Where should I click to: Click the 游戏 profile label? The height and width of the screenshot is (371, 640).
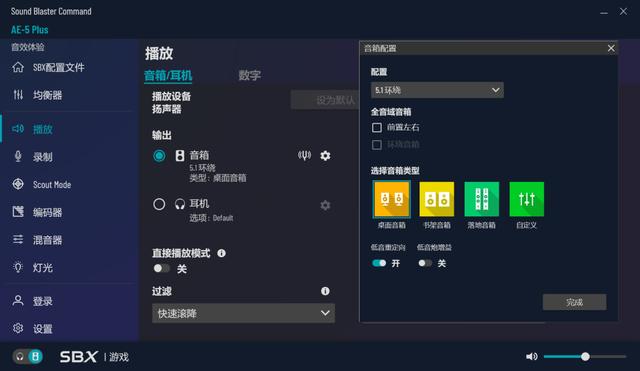pyautogui.click(x=119, y=357)
